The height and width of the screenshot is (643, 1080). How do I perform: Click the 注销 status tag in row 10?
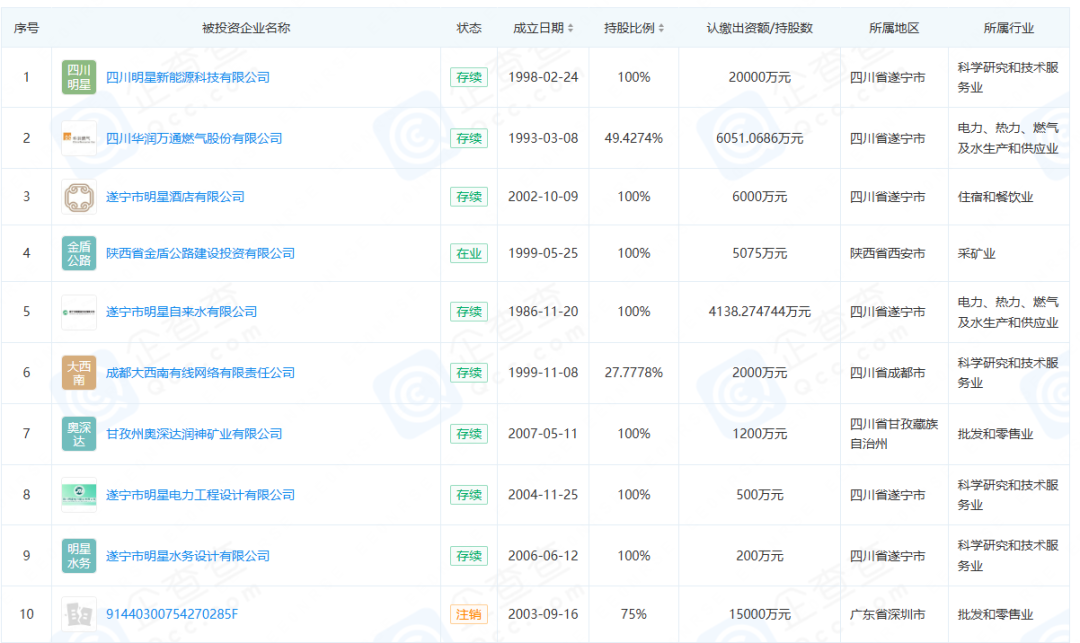[469, 614]
